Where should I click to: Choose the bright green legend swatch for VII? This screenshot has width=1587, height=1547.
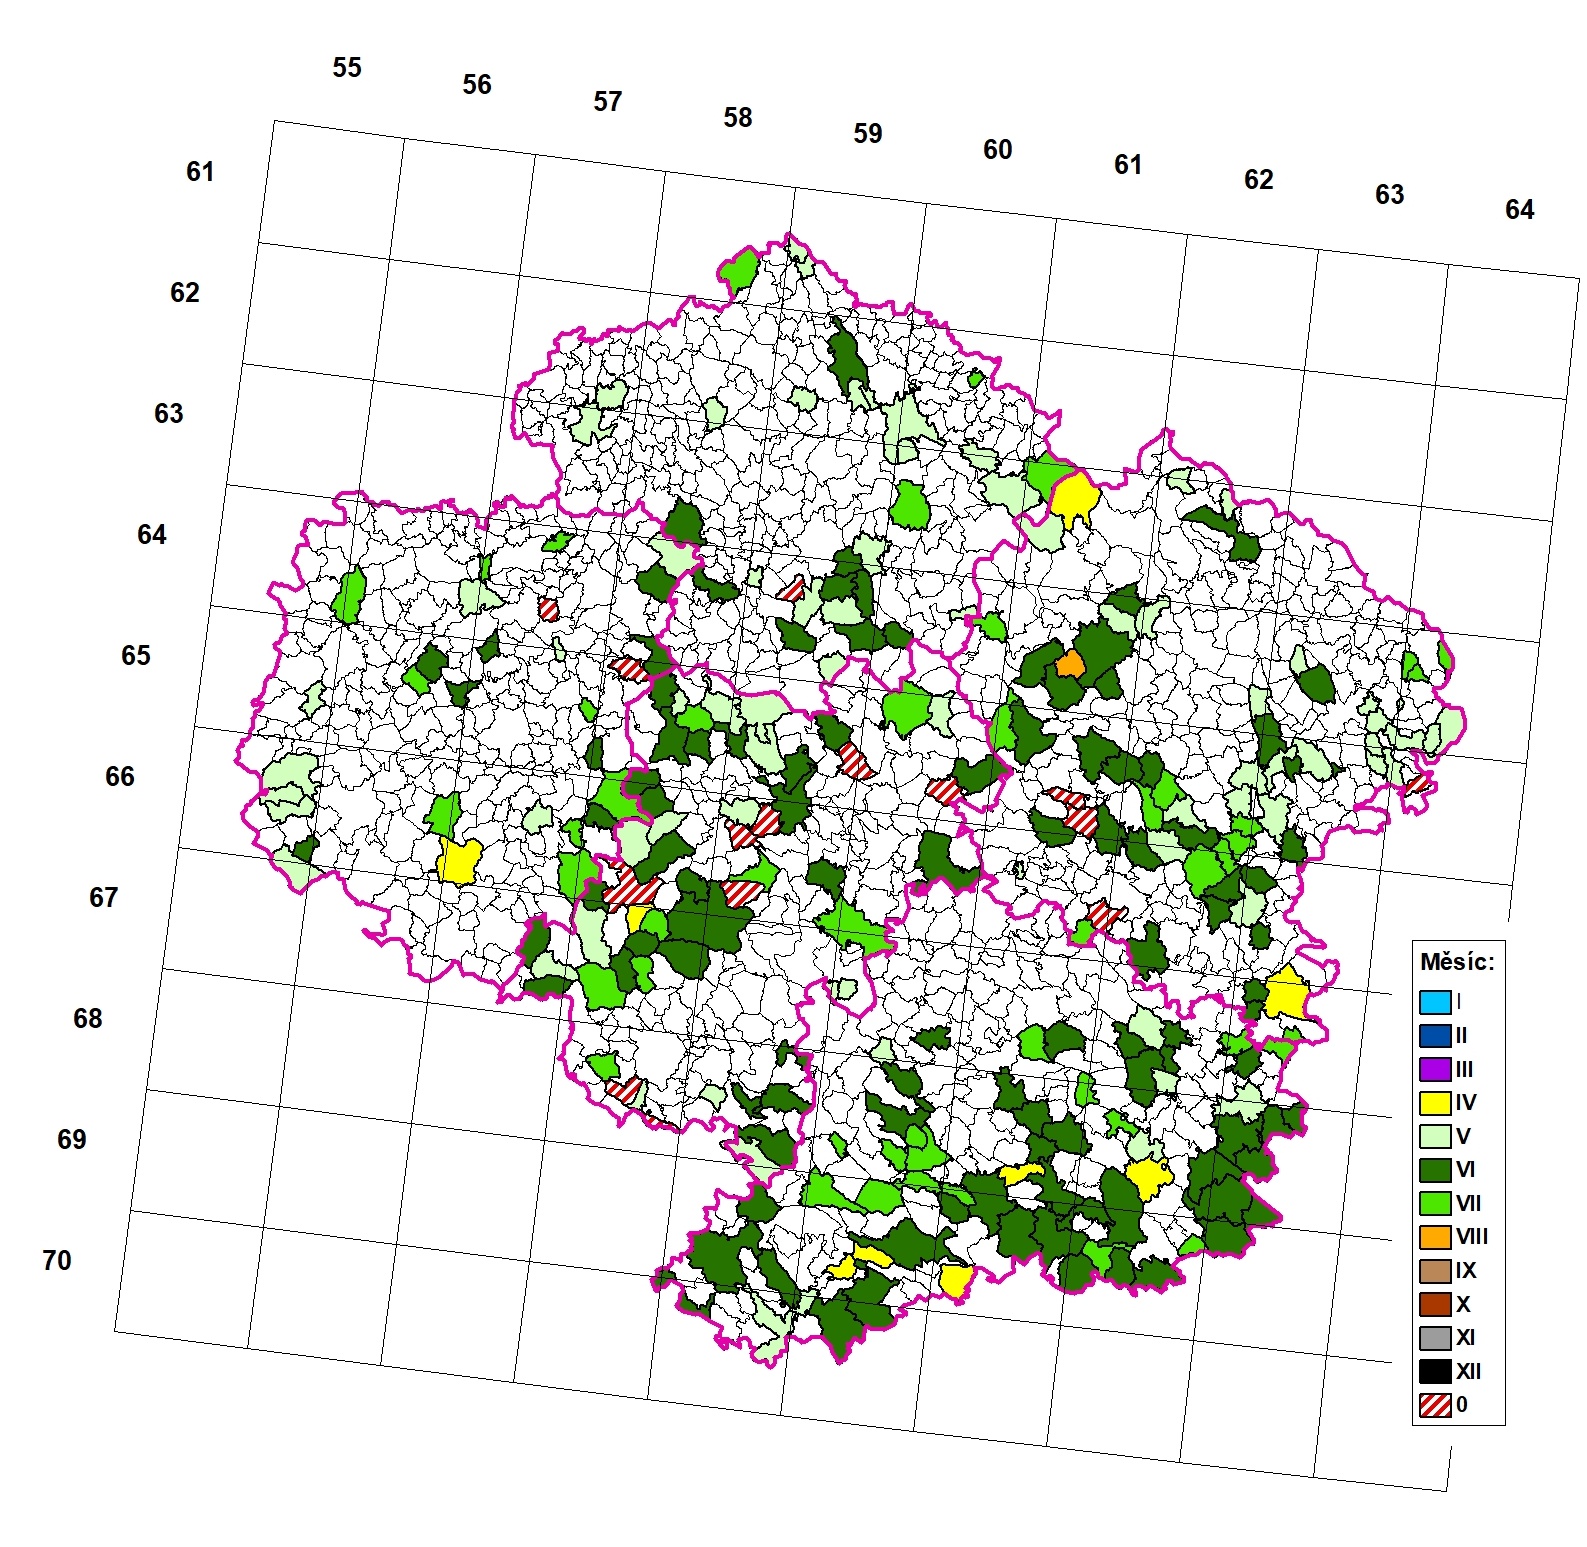[1435, 1203]
